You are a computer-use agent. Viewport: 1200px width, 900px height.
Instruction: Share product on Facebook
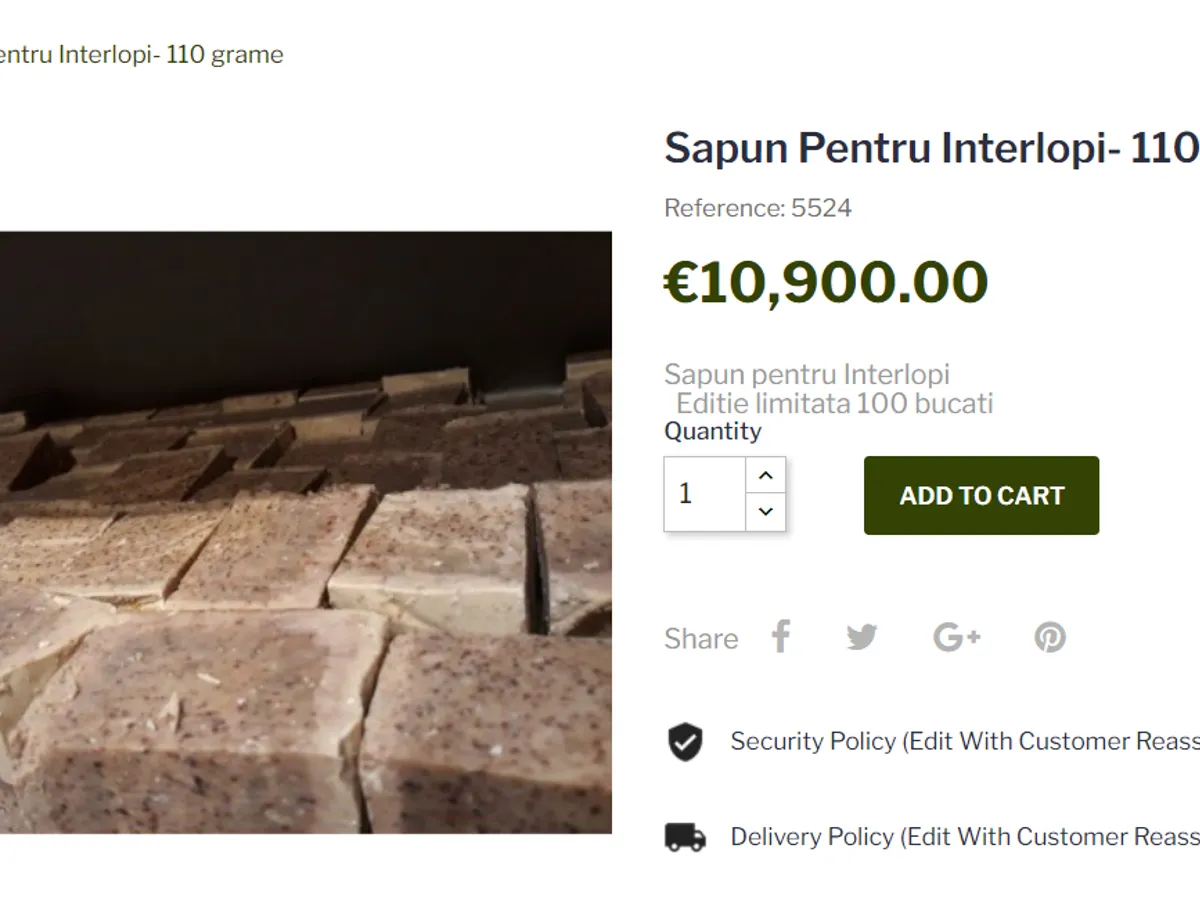pyautogui.click(x=781, y=637)
